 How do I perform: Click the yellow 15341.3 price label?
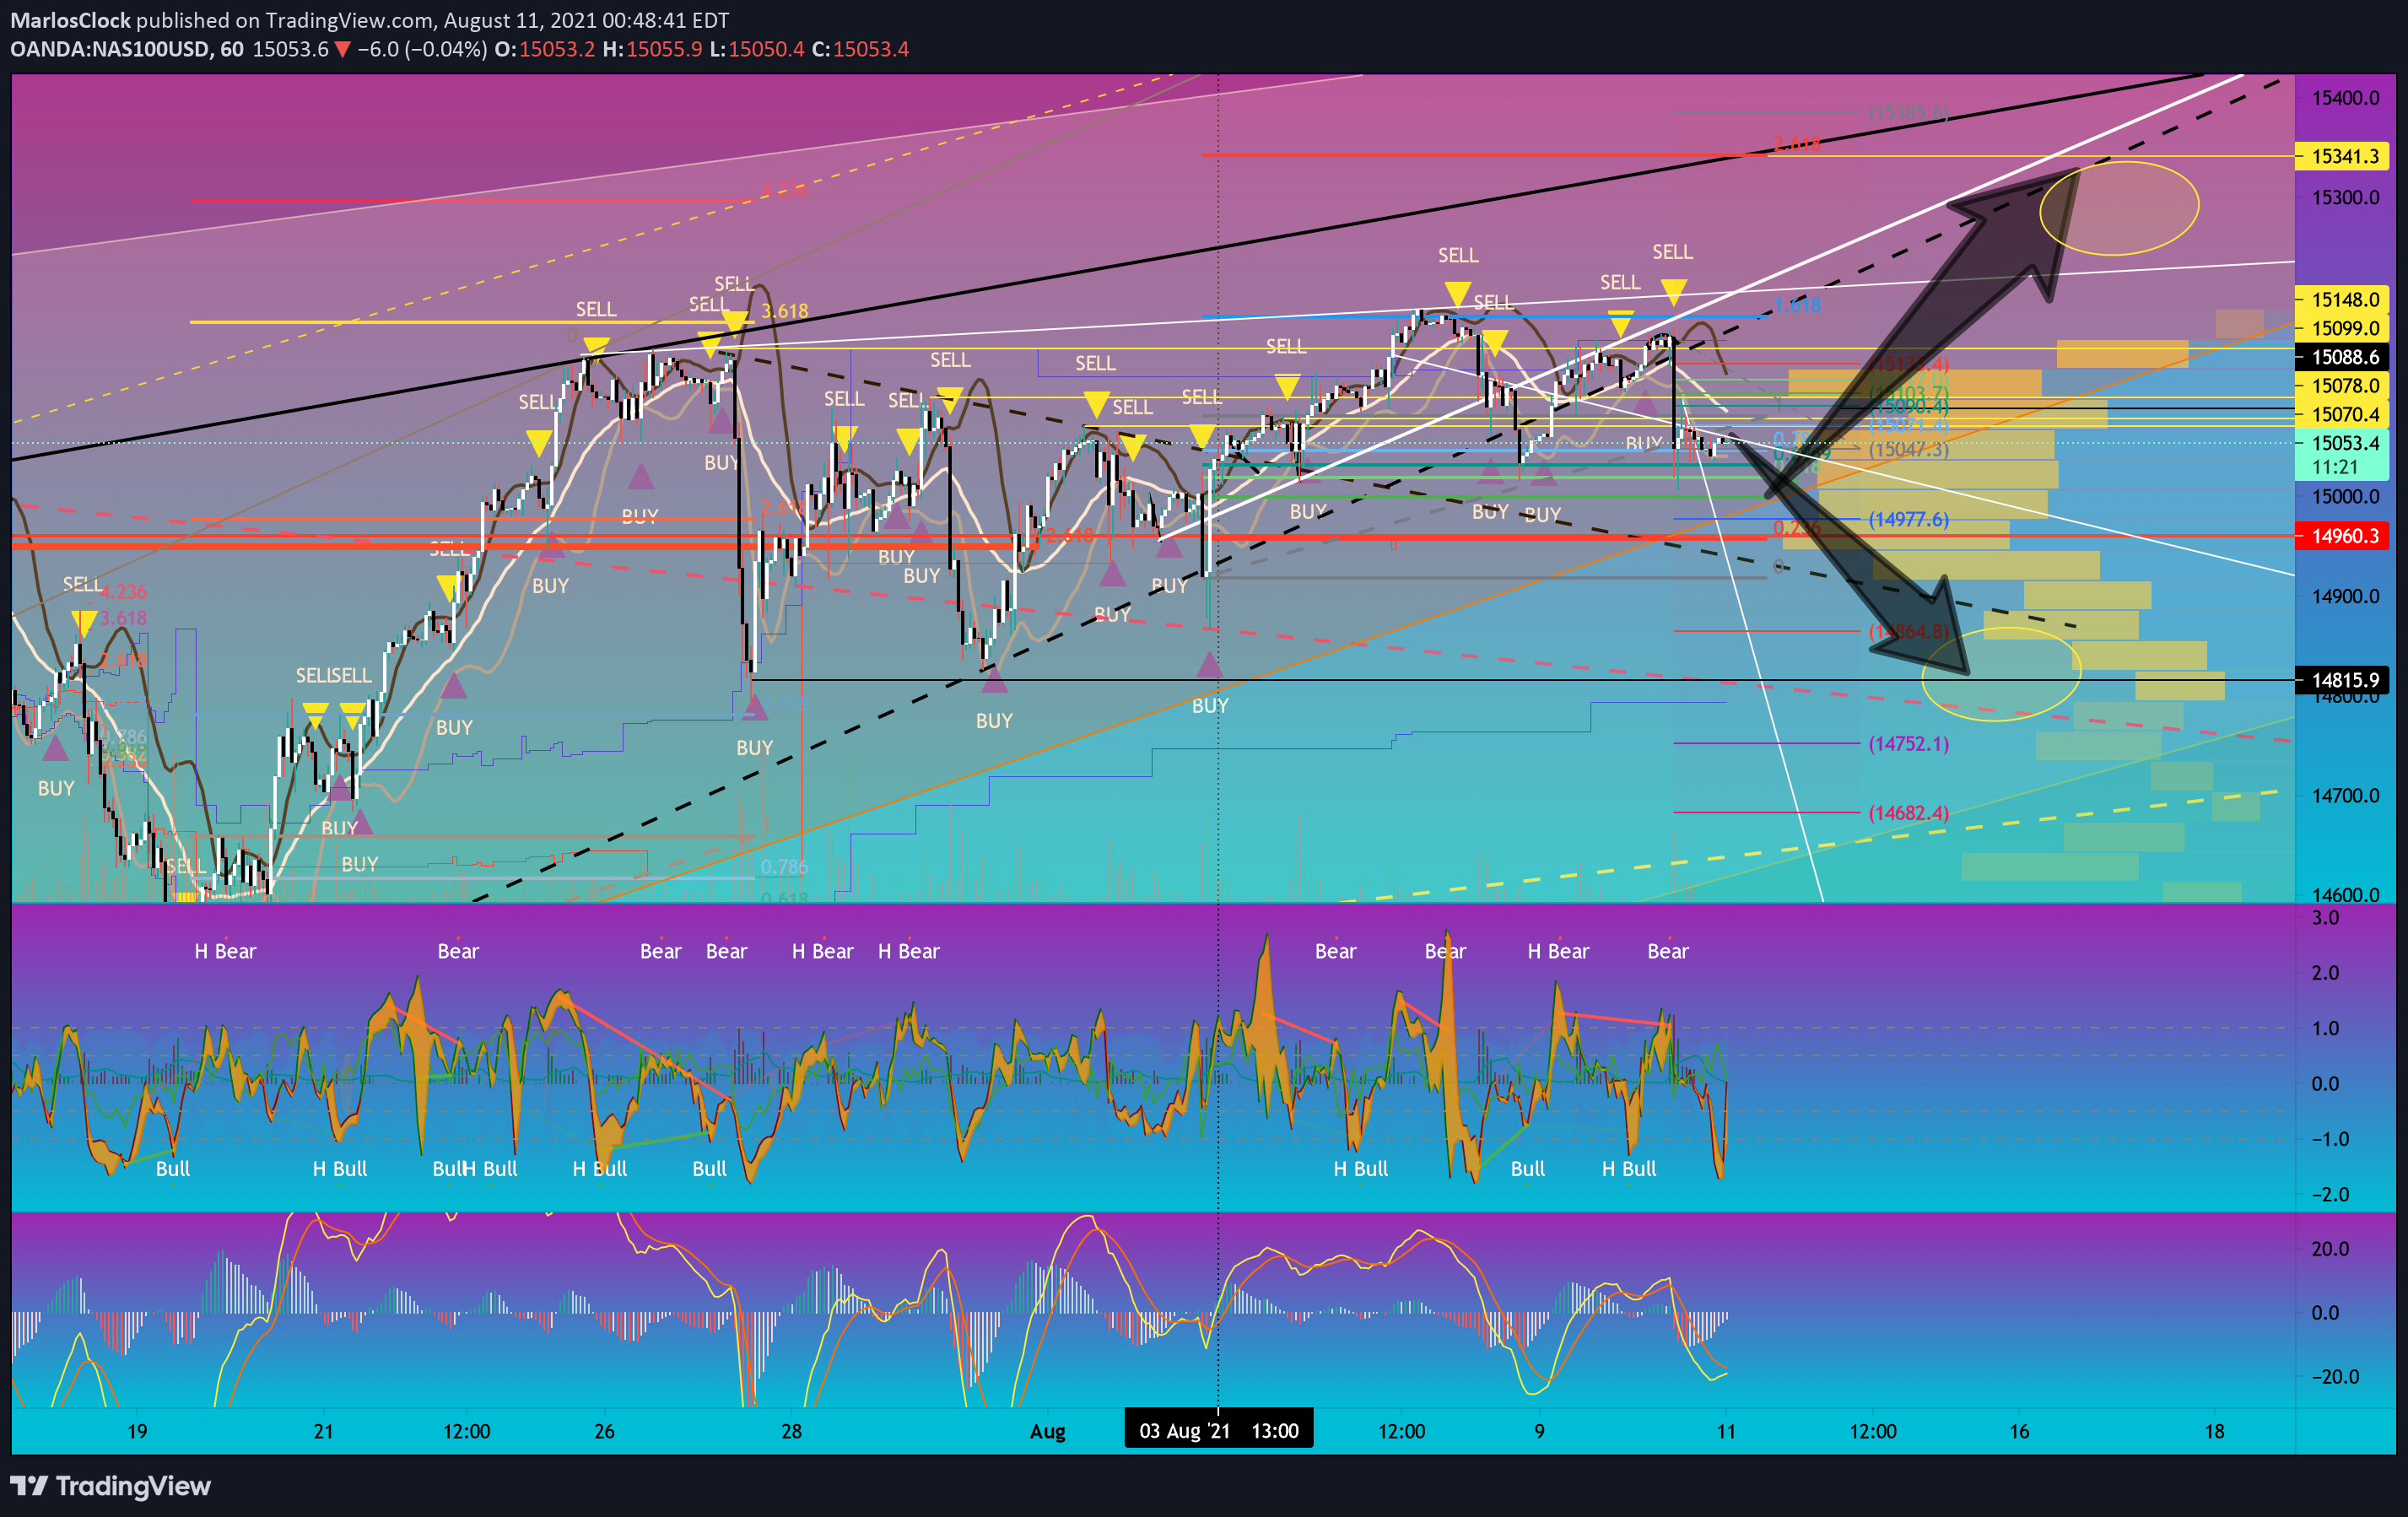point(2344,156)
